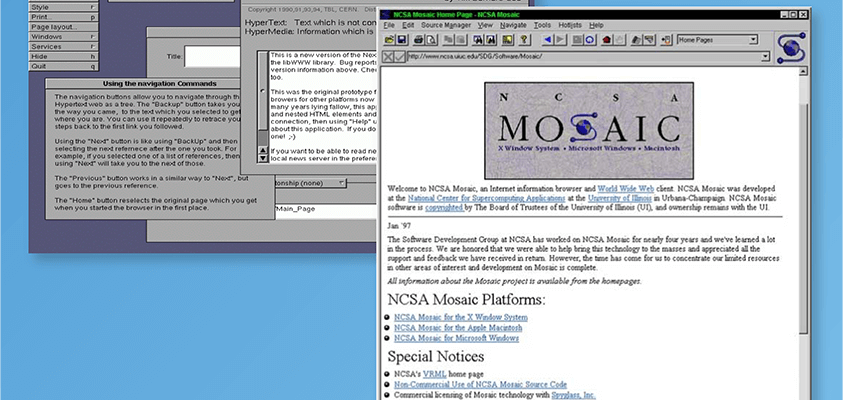Follow the NCSA Mosaic for Apple Macintosh link
The image size is (843, 400).
(460, 327)
